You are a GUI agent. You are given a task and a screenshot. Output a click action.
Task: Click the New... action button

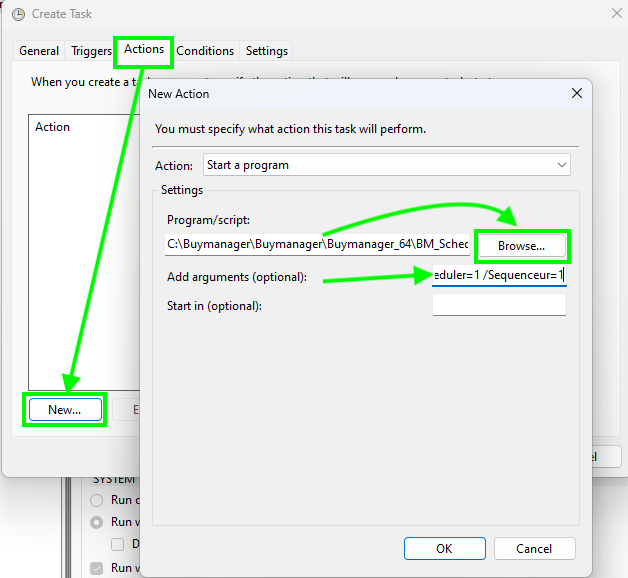click(x=65, y=409)
